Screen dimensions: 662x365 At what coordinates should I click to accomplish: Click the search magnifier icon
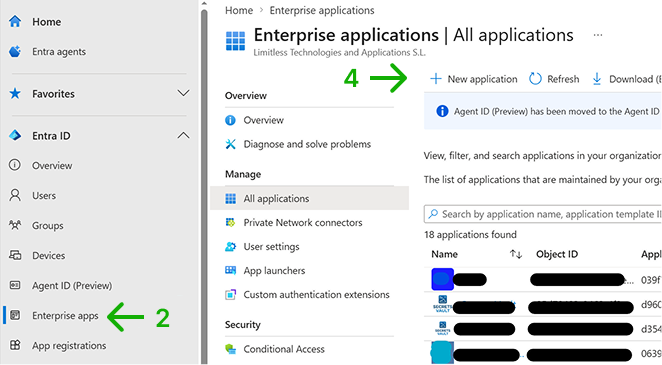point(433,214)
